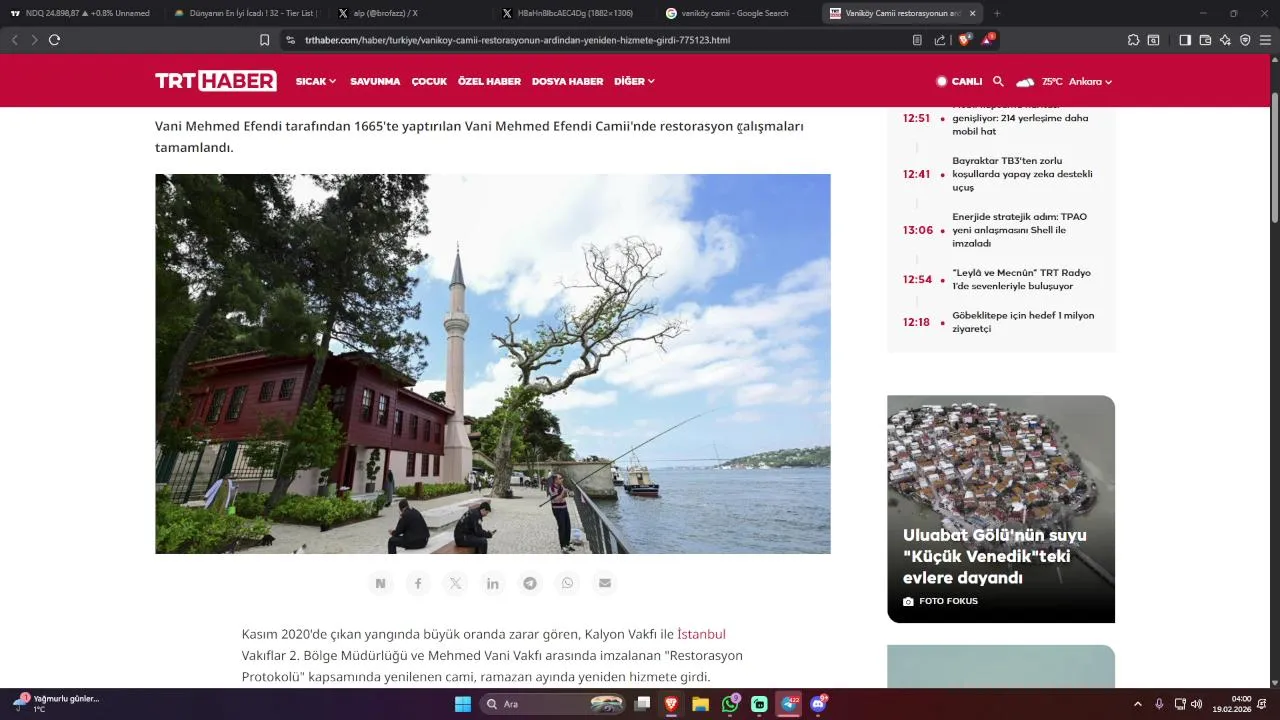Image resolution: width=1280 pixels, height=720 pixels.
Task: Open the browser hamburger main menu
Action: [x=1265, y=40]
